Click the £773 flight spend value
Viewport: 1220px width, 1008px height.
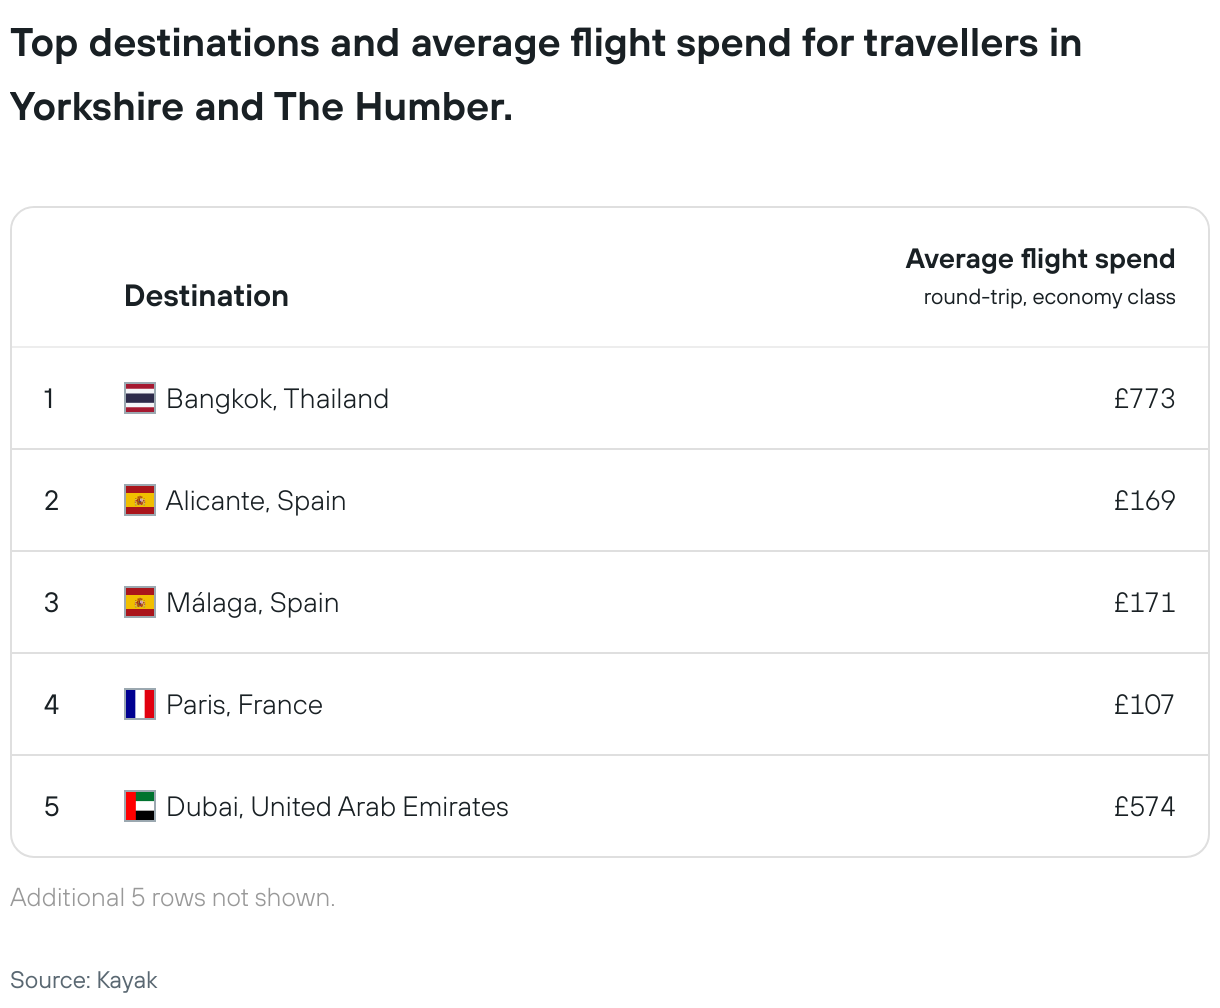[x=1144, y=399]
